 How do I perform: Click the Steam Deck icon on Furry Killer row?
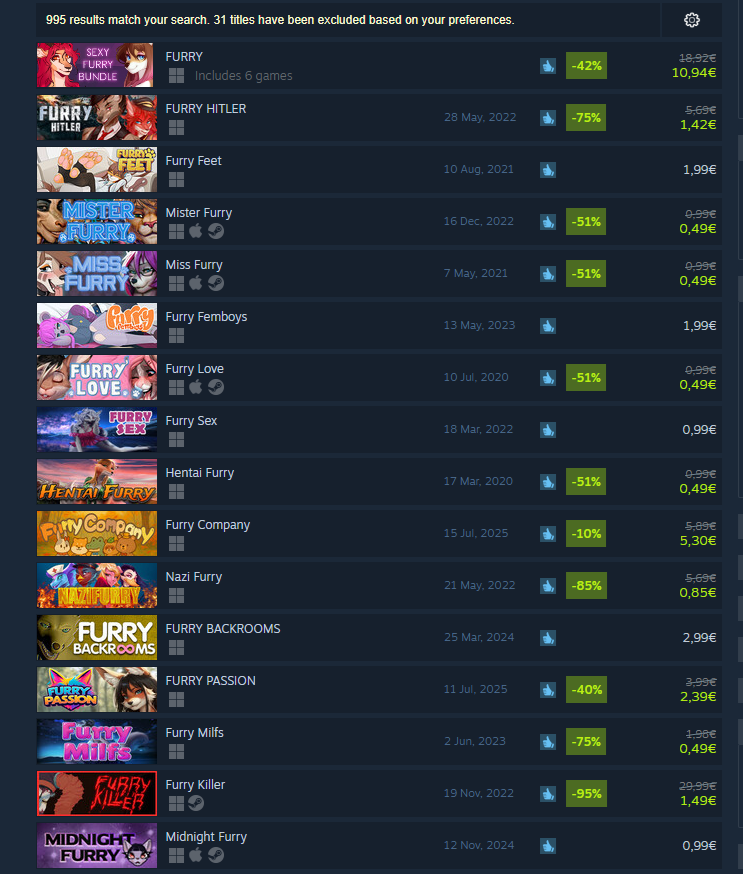[x=196, y=803]
